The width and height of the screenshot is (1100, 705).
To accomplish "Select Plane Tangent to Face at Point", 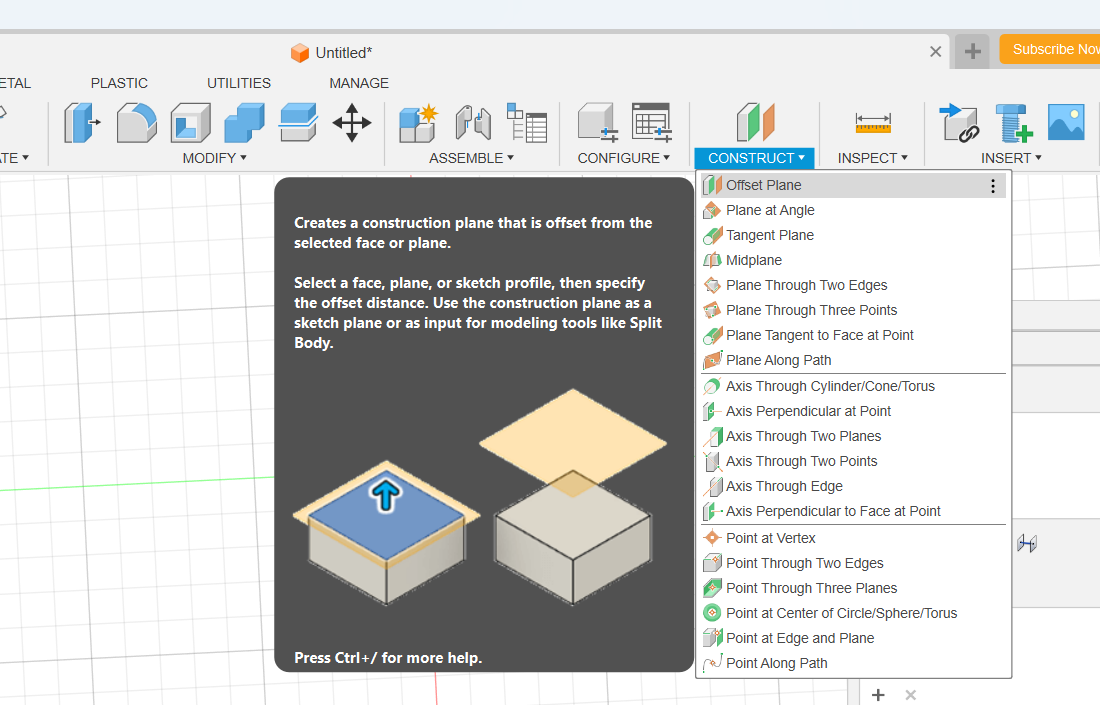I will click(853, 335).
